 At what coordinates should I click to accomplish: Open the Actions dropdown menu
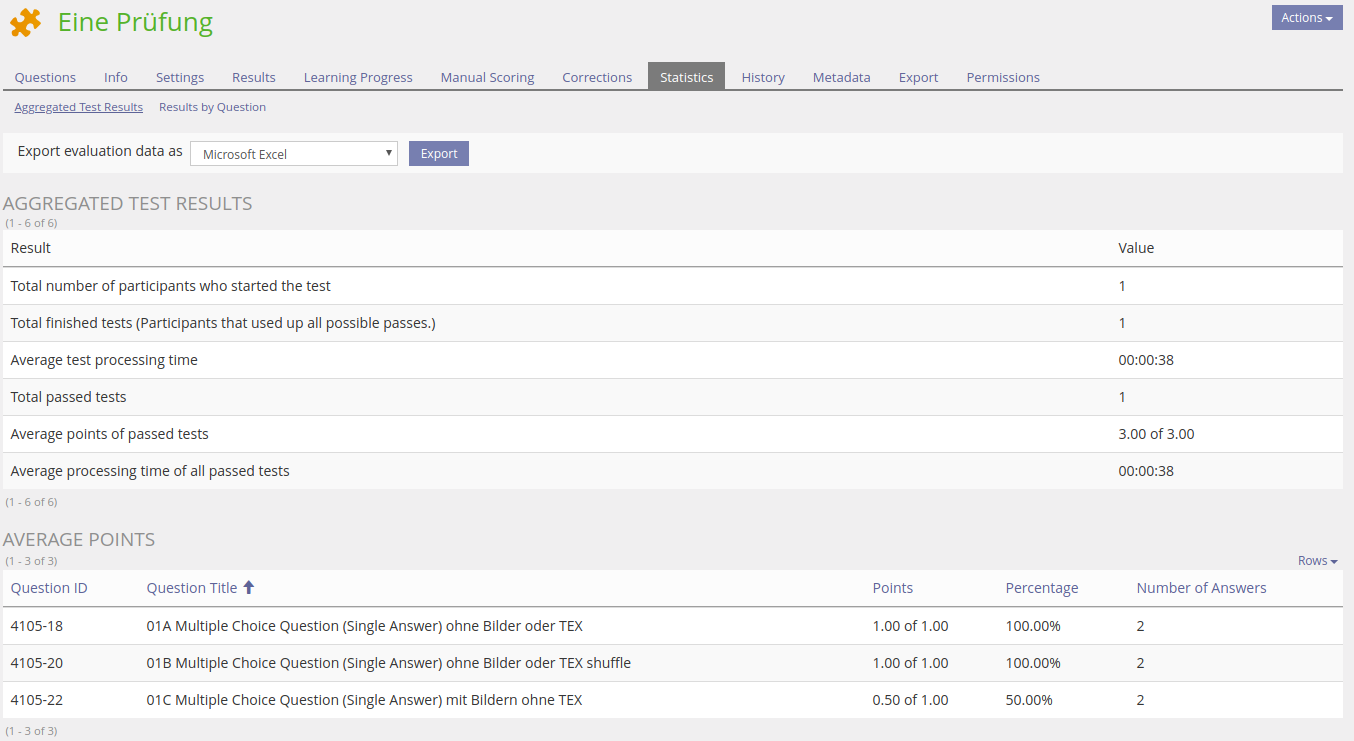pos(1306,18)
